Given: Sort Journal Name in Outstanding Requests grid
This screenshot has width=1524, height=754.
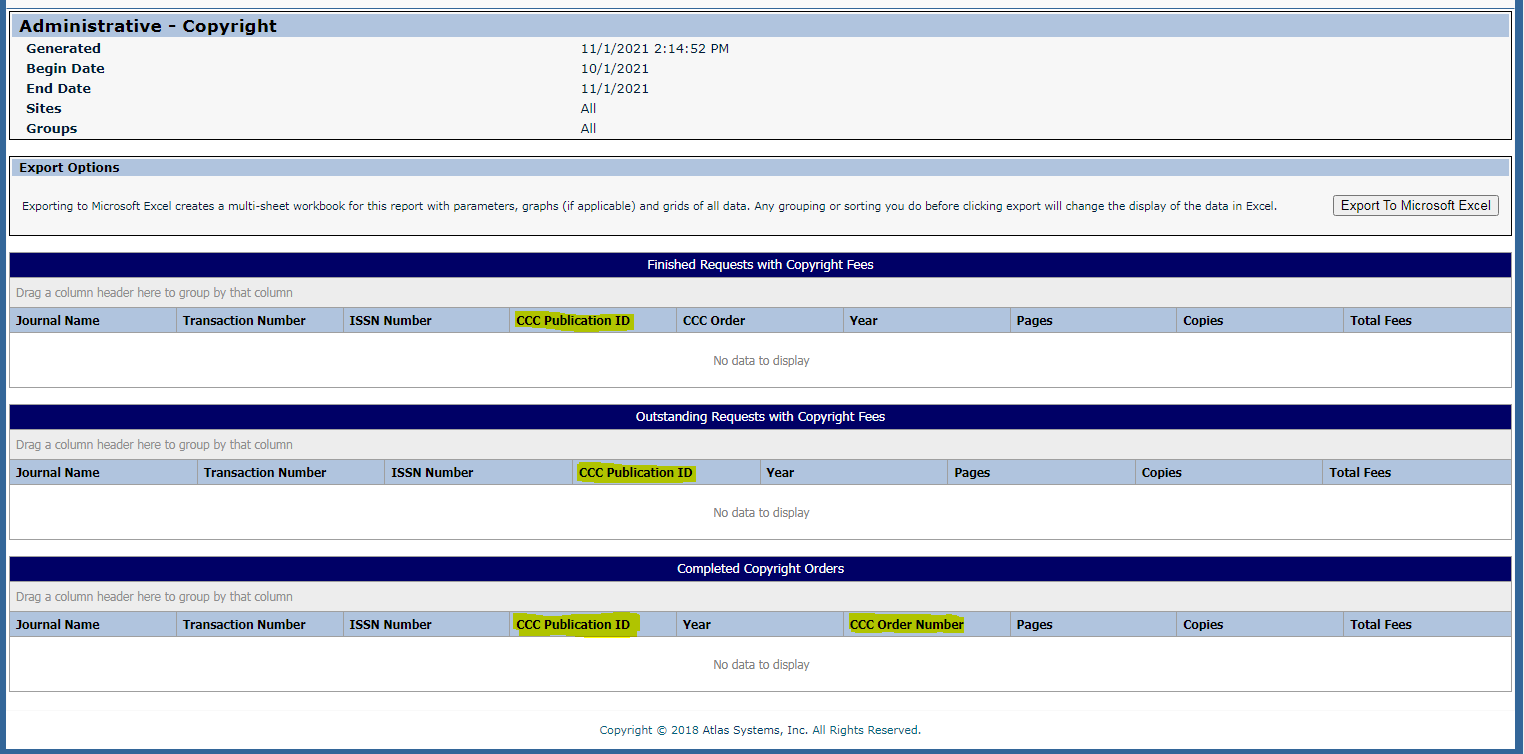Looking at the screenshot, I should point(58,471).
